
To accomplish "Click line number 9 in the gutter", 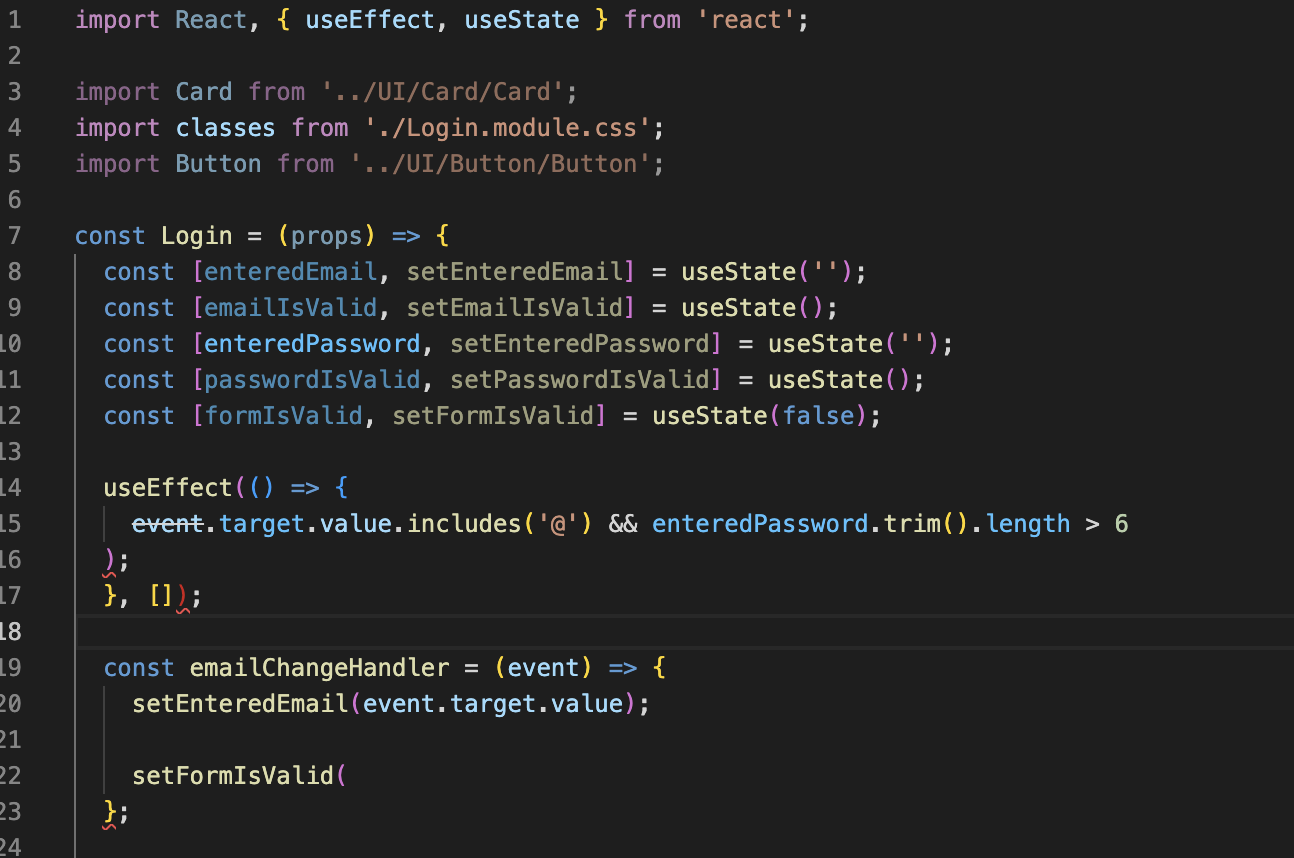I will coord(14,308).
